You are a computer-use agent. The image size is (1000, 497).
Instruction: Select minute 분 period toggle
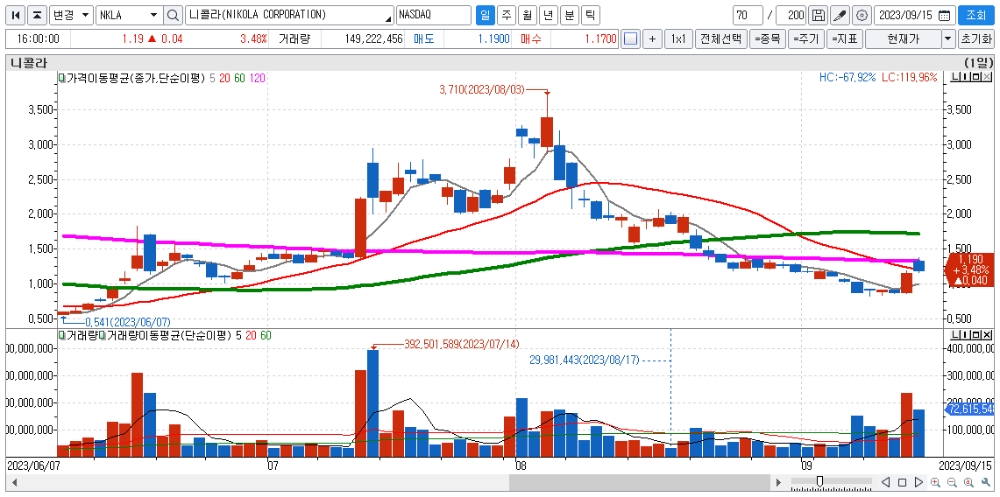click(569, 15)
